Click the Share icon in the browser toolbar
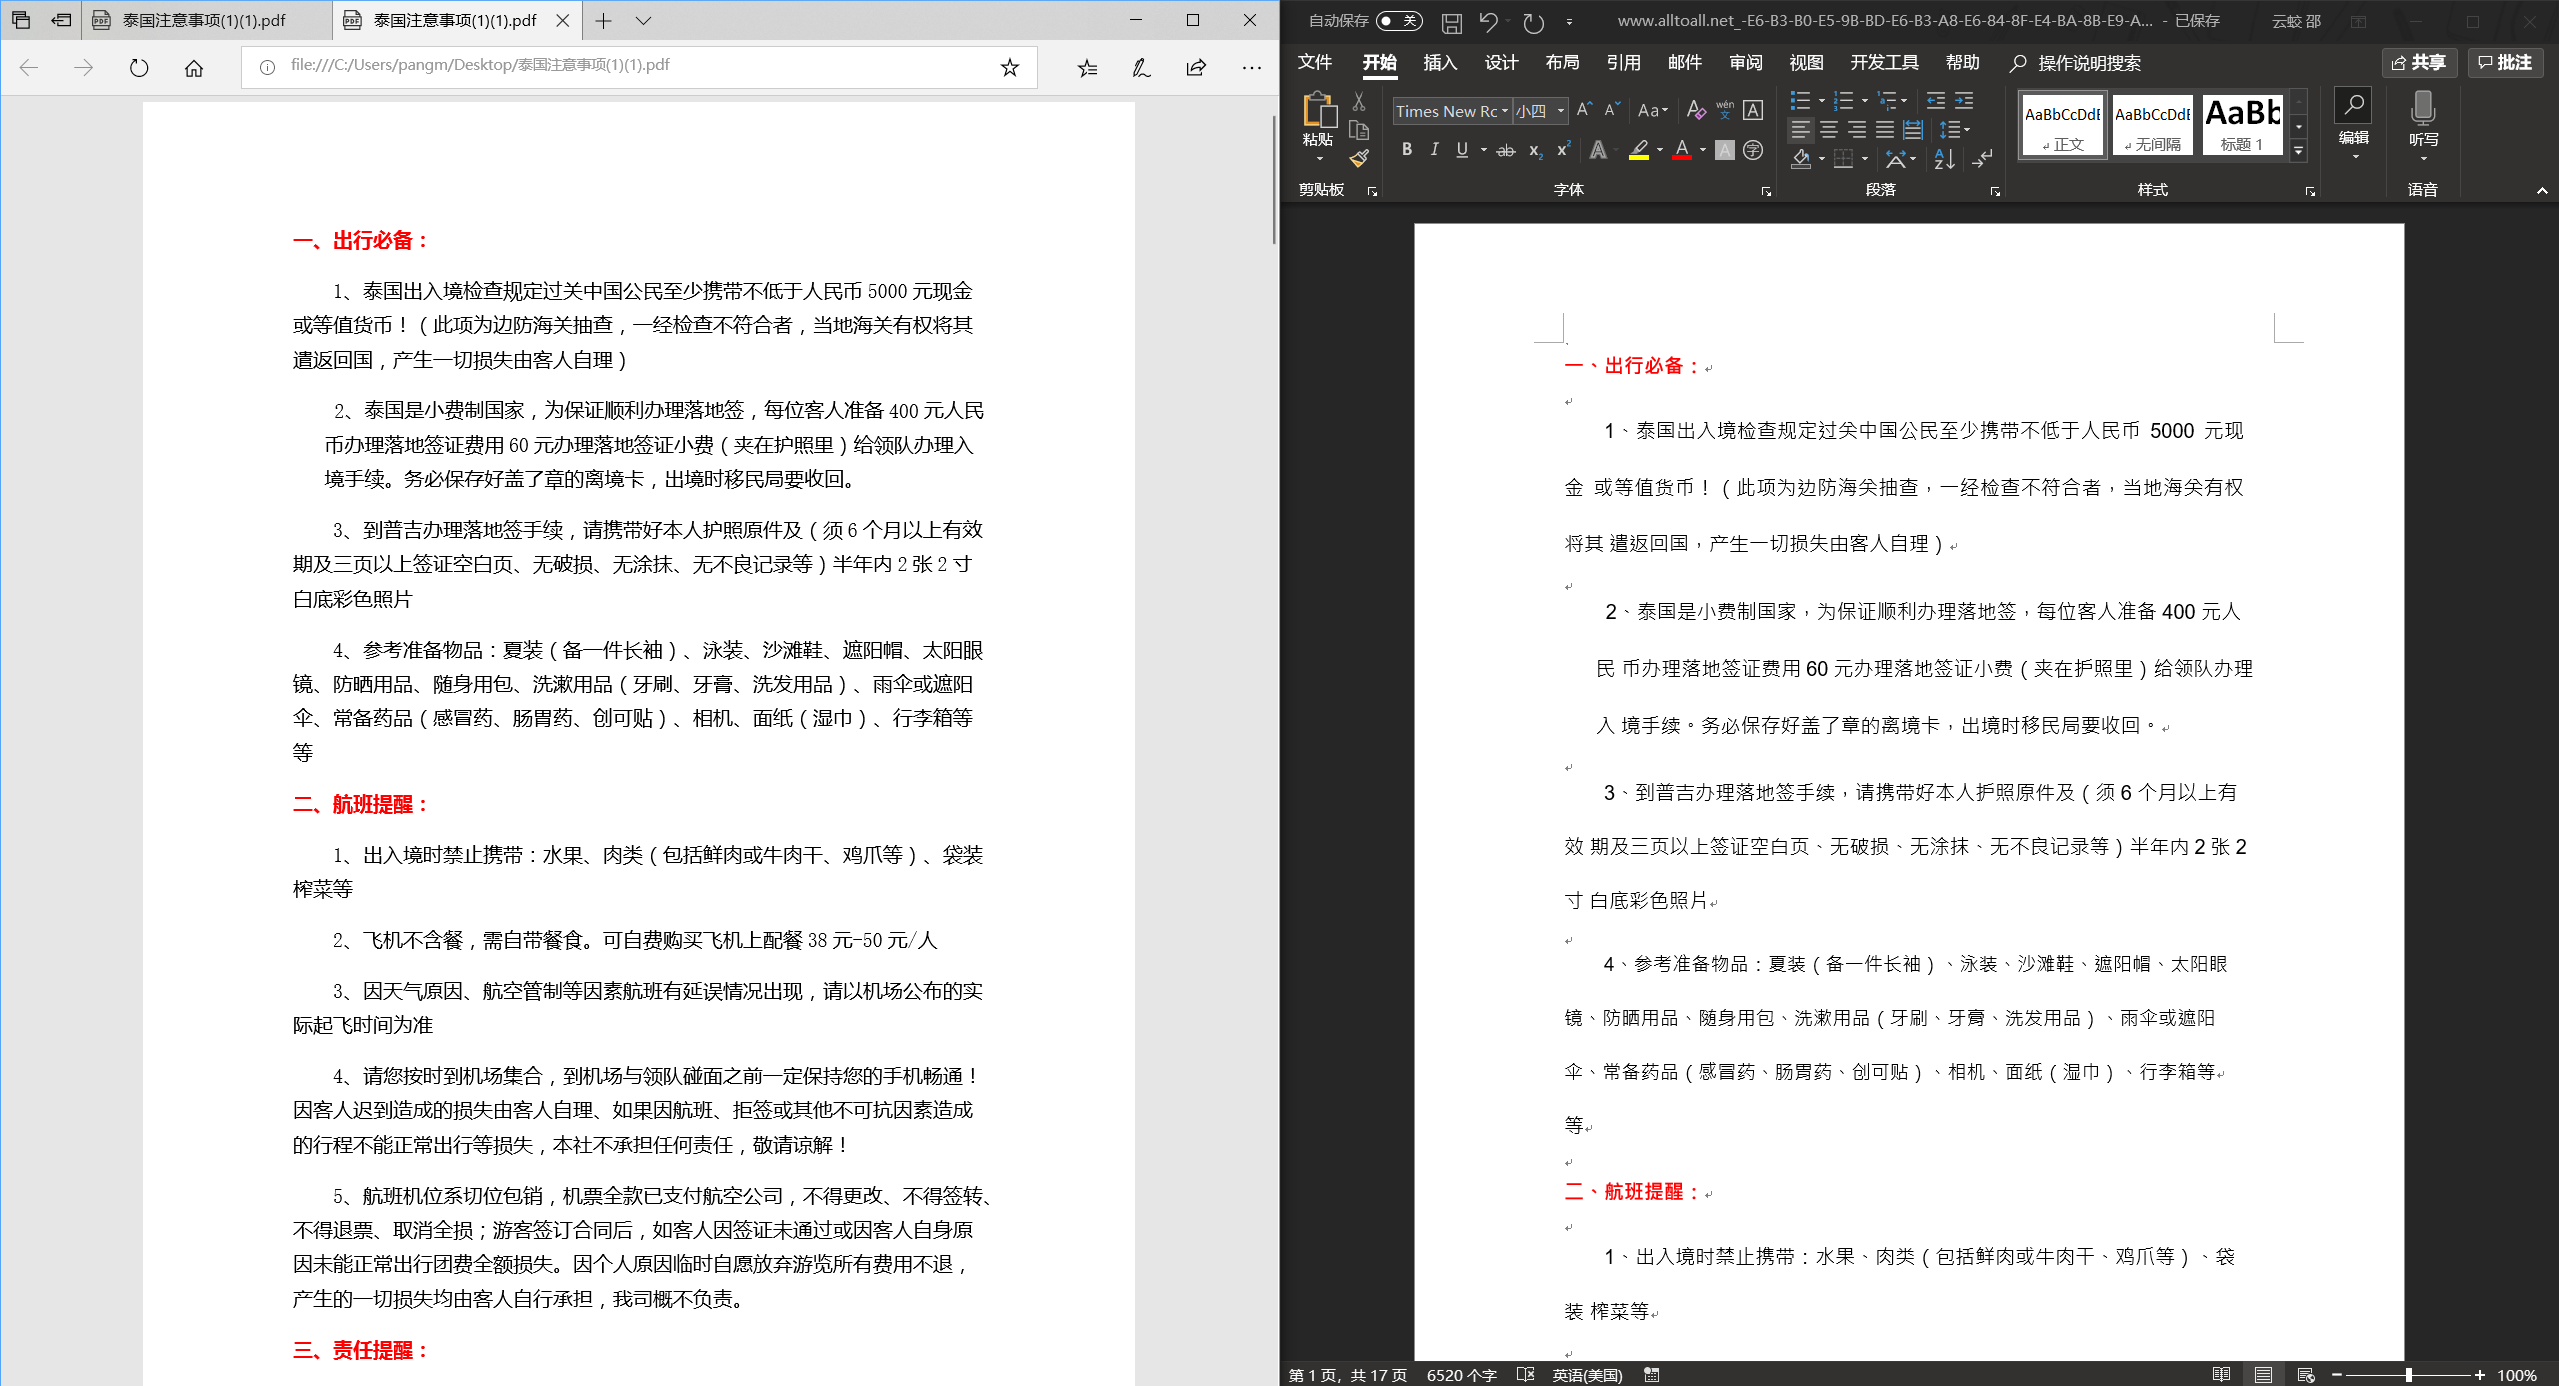Viewport: 2559px width, 1386px height. 1196,67
